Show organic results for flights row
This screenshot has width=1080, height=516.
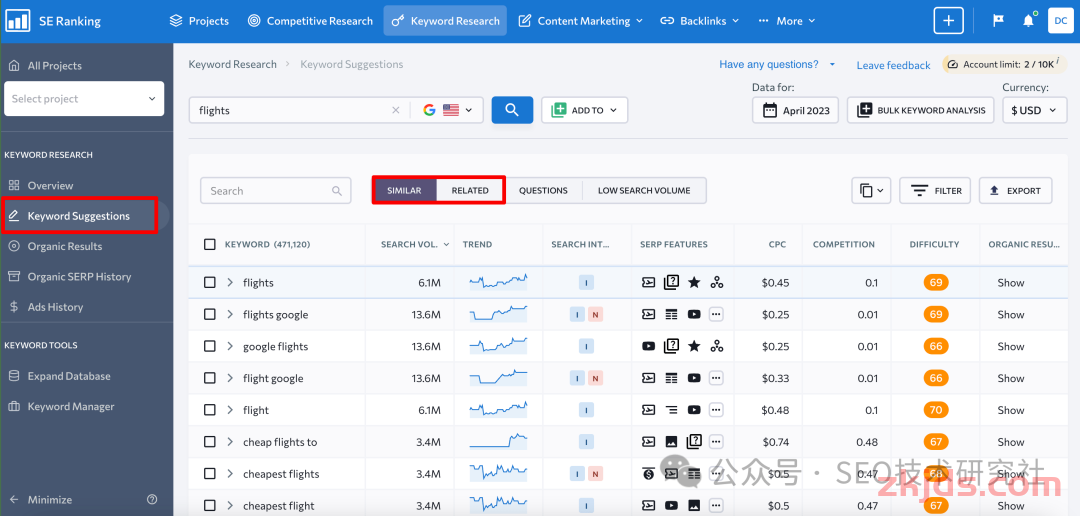[x=1010, y=282]
